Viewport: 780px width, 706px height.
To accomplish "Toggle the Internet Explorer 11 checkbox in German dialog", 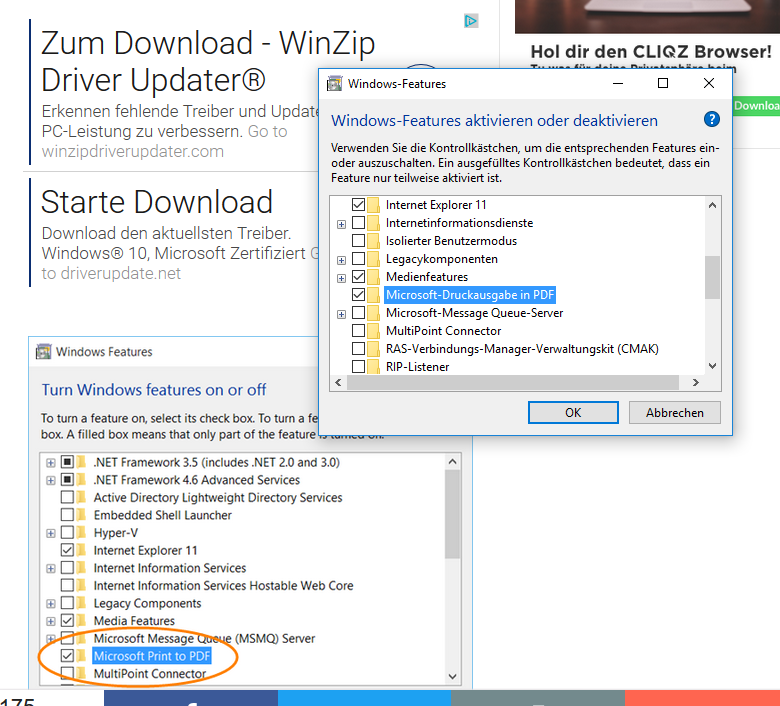I will [x=358, y=204].
